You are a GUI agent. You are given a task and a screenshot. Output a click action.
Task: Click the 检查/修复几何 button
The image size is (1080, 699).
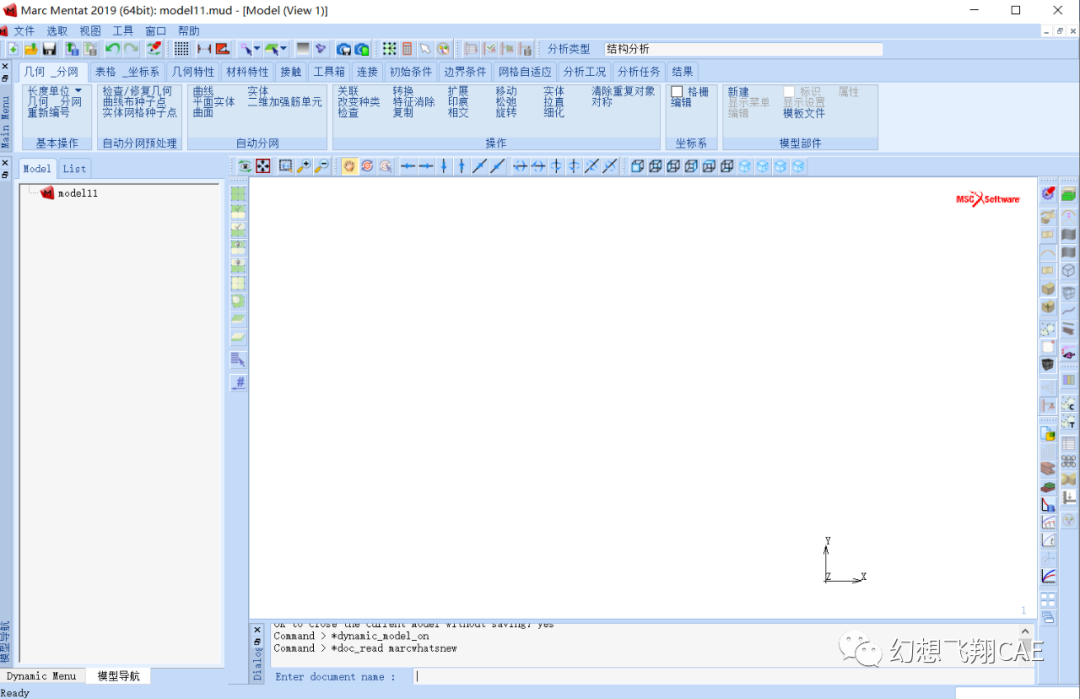[x=137, y=91]
